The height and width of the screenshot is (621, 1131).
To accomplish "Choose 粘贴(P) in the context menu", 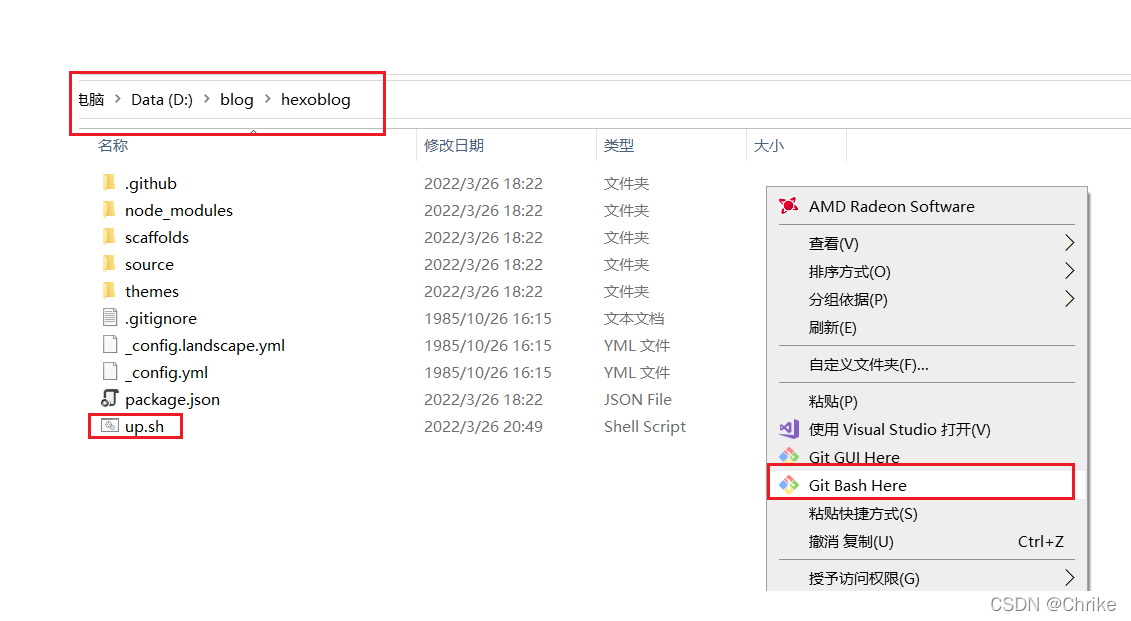I will click(x=926, y=402).
